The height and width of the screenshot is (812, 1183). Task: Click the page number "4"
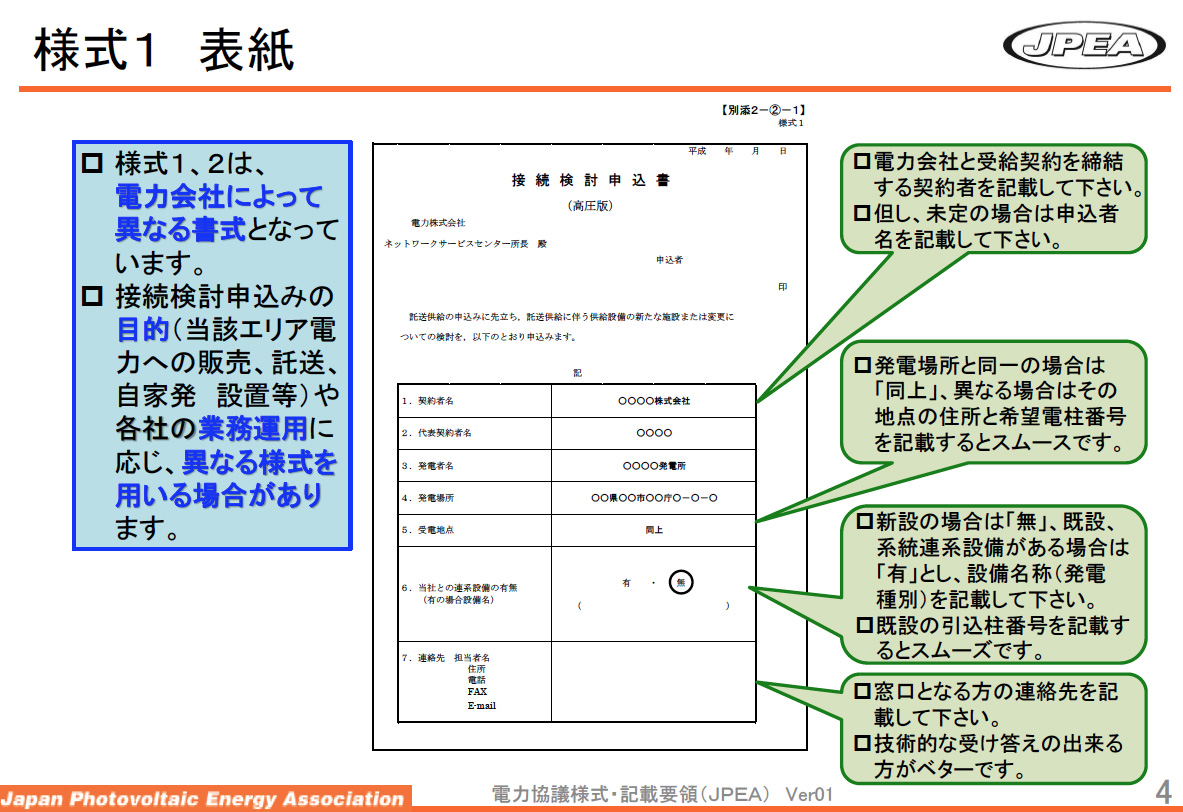[1163, 792]
